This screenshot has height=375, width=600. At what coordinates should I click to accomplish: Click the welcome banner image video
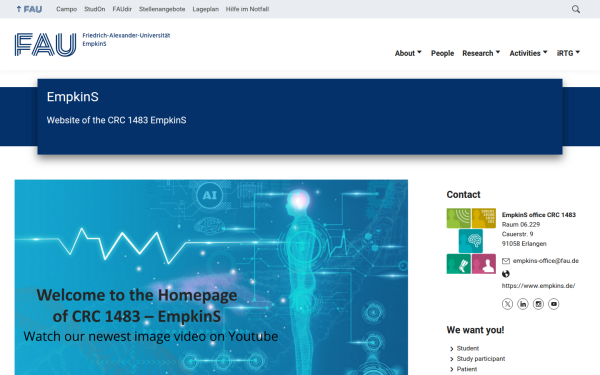[x=211, y=277]
